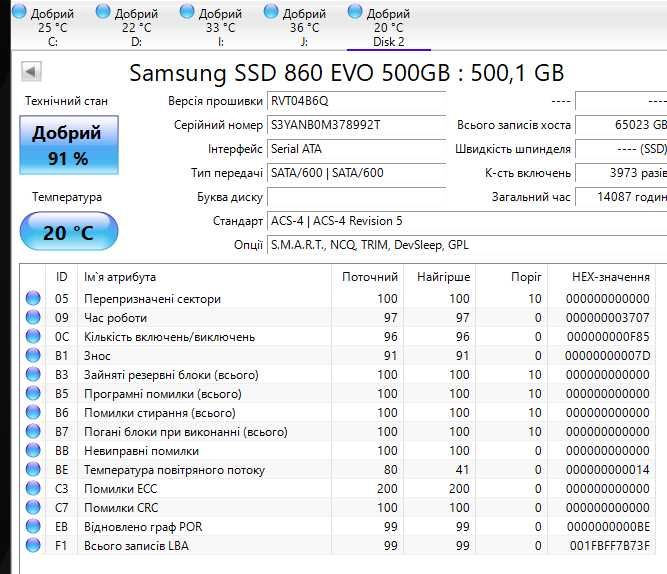Click the transfer mode field SATA/600 | SATA/600
667x574 pixels.
coord(356,173)
